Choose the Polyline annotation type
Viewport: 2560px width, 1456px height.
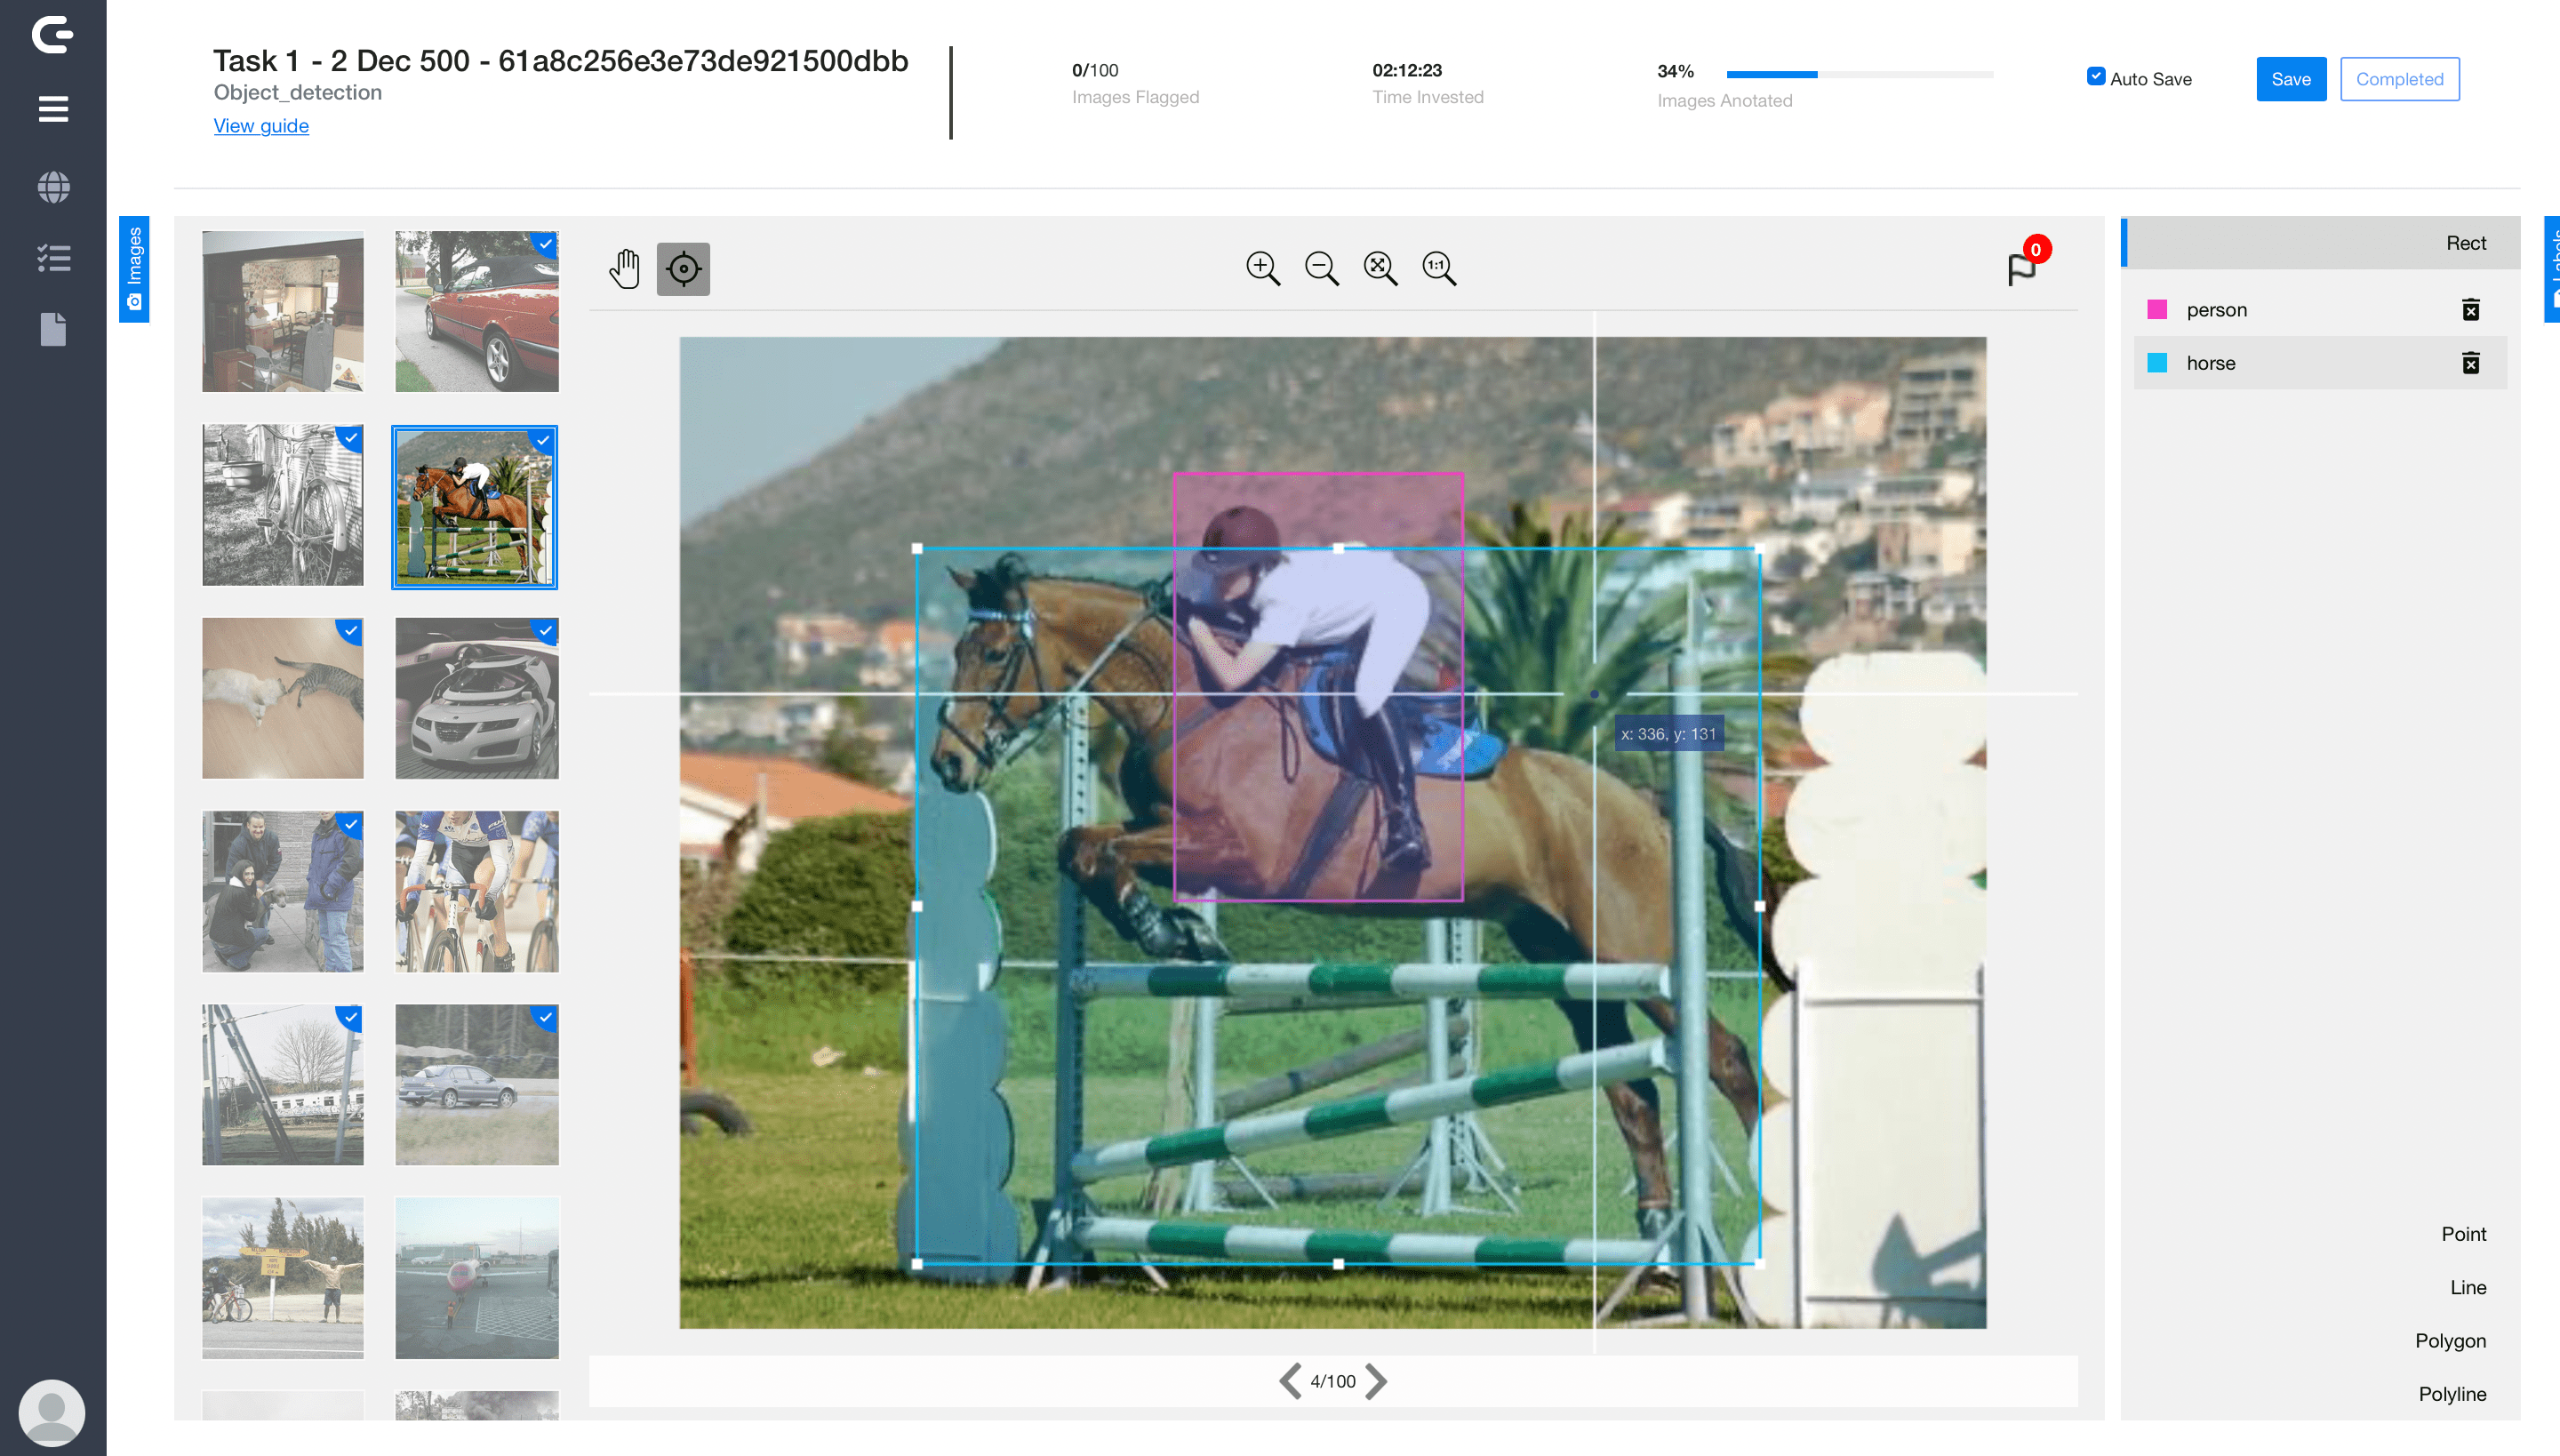(x=2451, y=1394)
